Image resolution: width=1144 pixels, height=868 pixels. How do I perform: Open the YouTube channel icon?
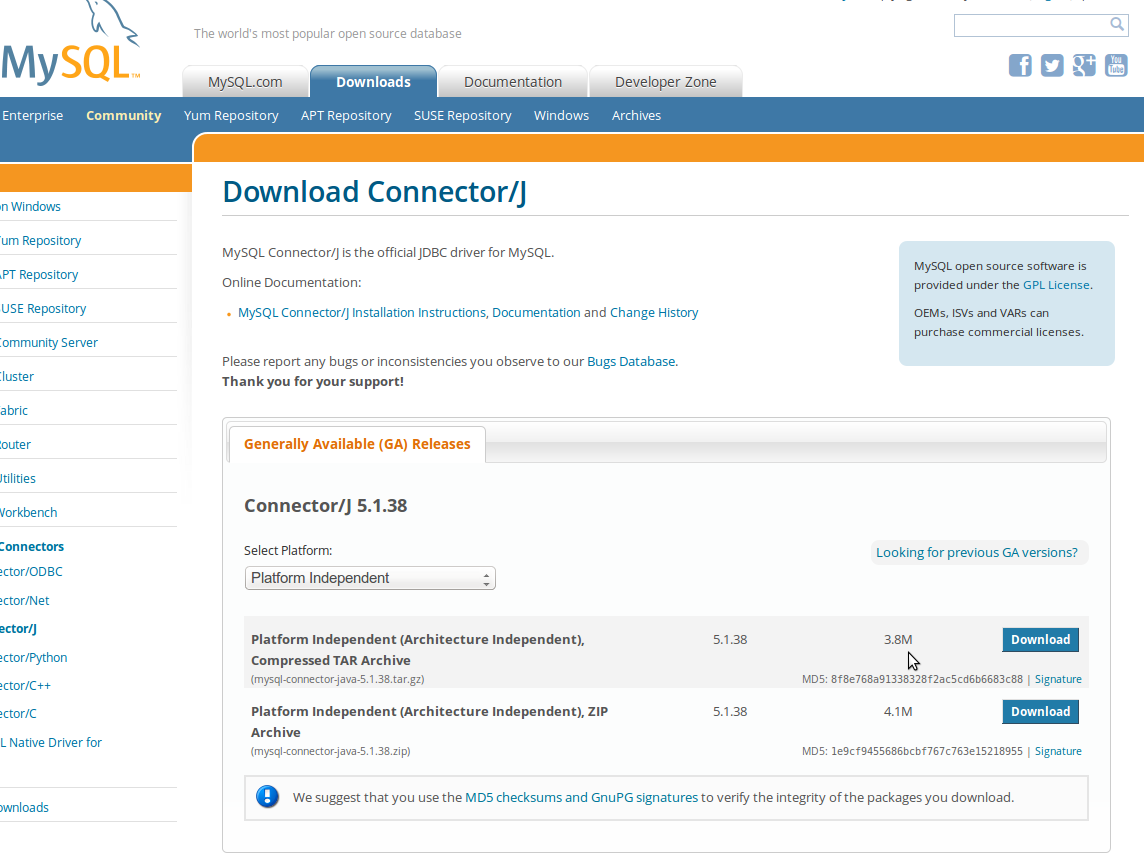coord(1116,65)
